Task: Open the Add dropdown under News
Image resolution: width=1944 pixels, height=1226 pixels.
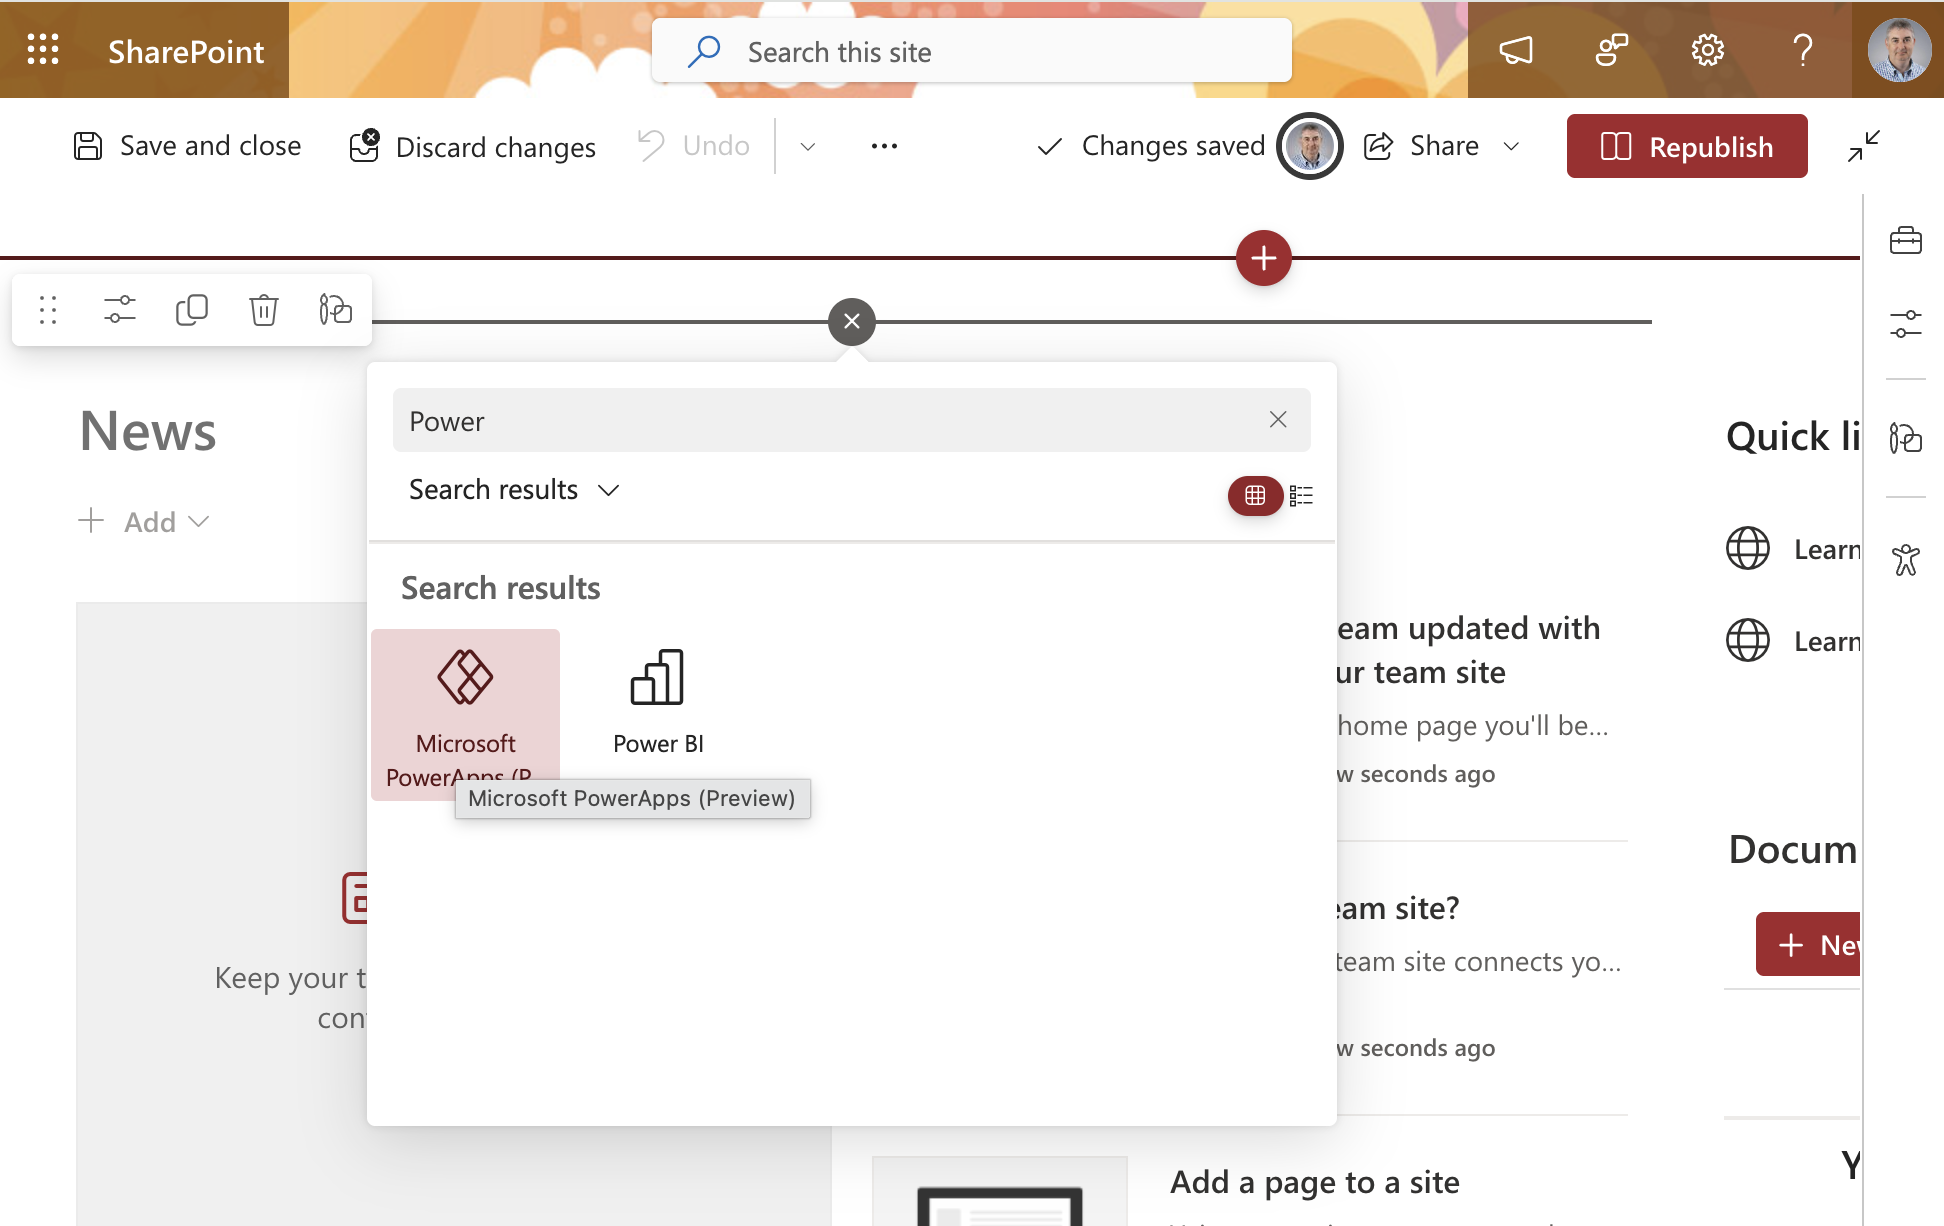Action: click(144, 522)
